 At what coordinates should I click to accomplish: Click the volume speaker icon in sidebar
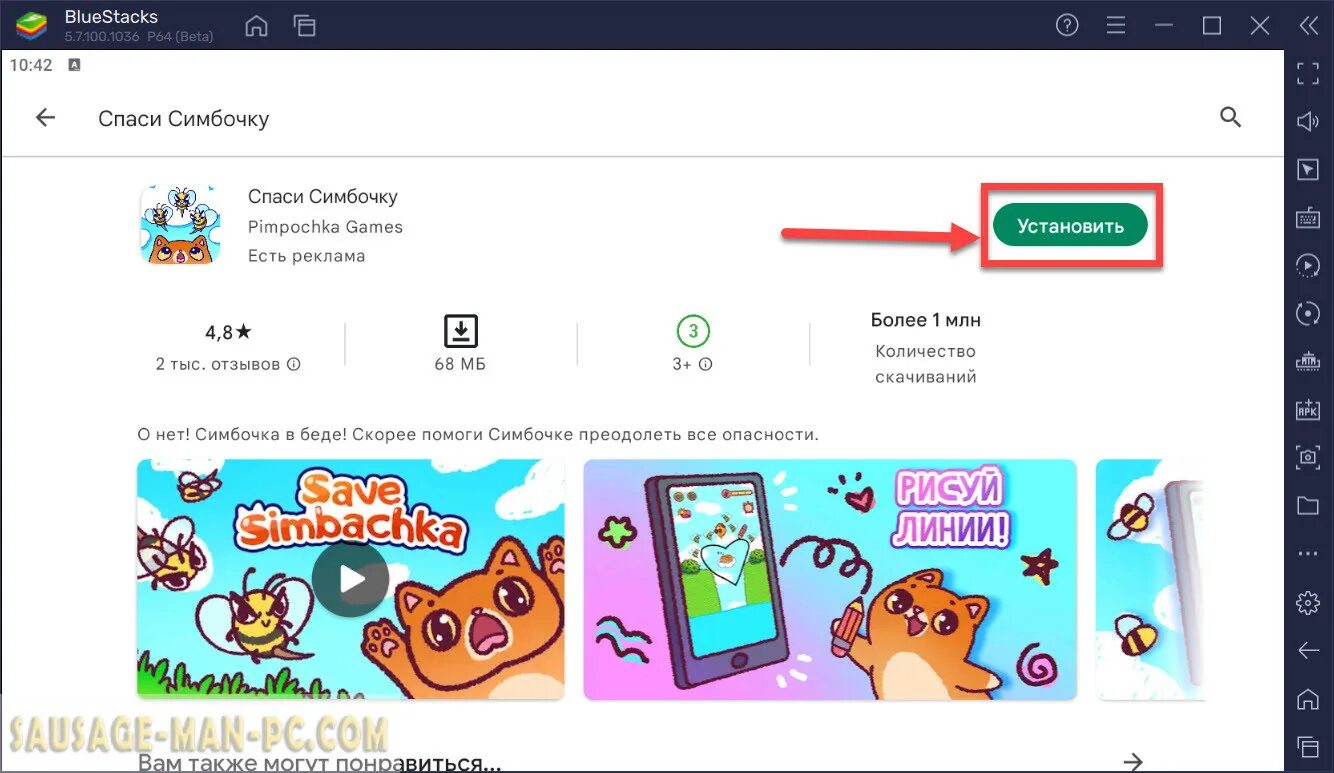(x=1308, y=121)
